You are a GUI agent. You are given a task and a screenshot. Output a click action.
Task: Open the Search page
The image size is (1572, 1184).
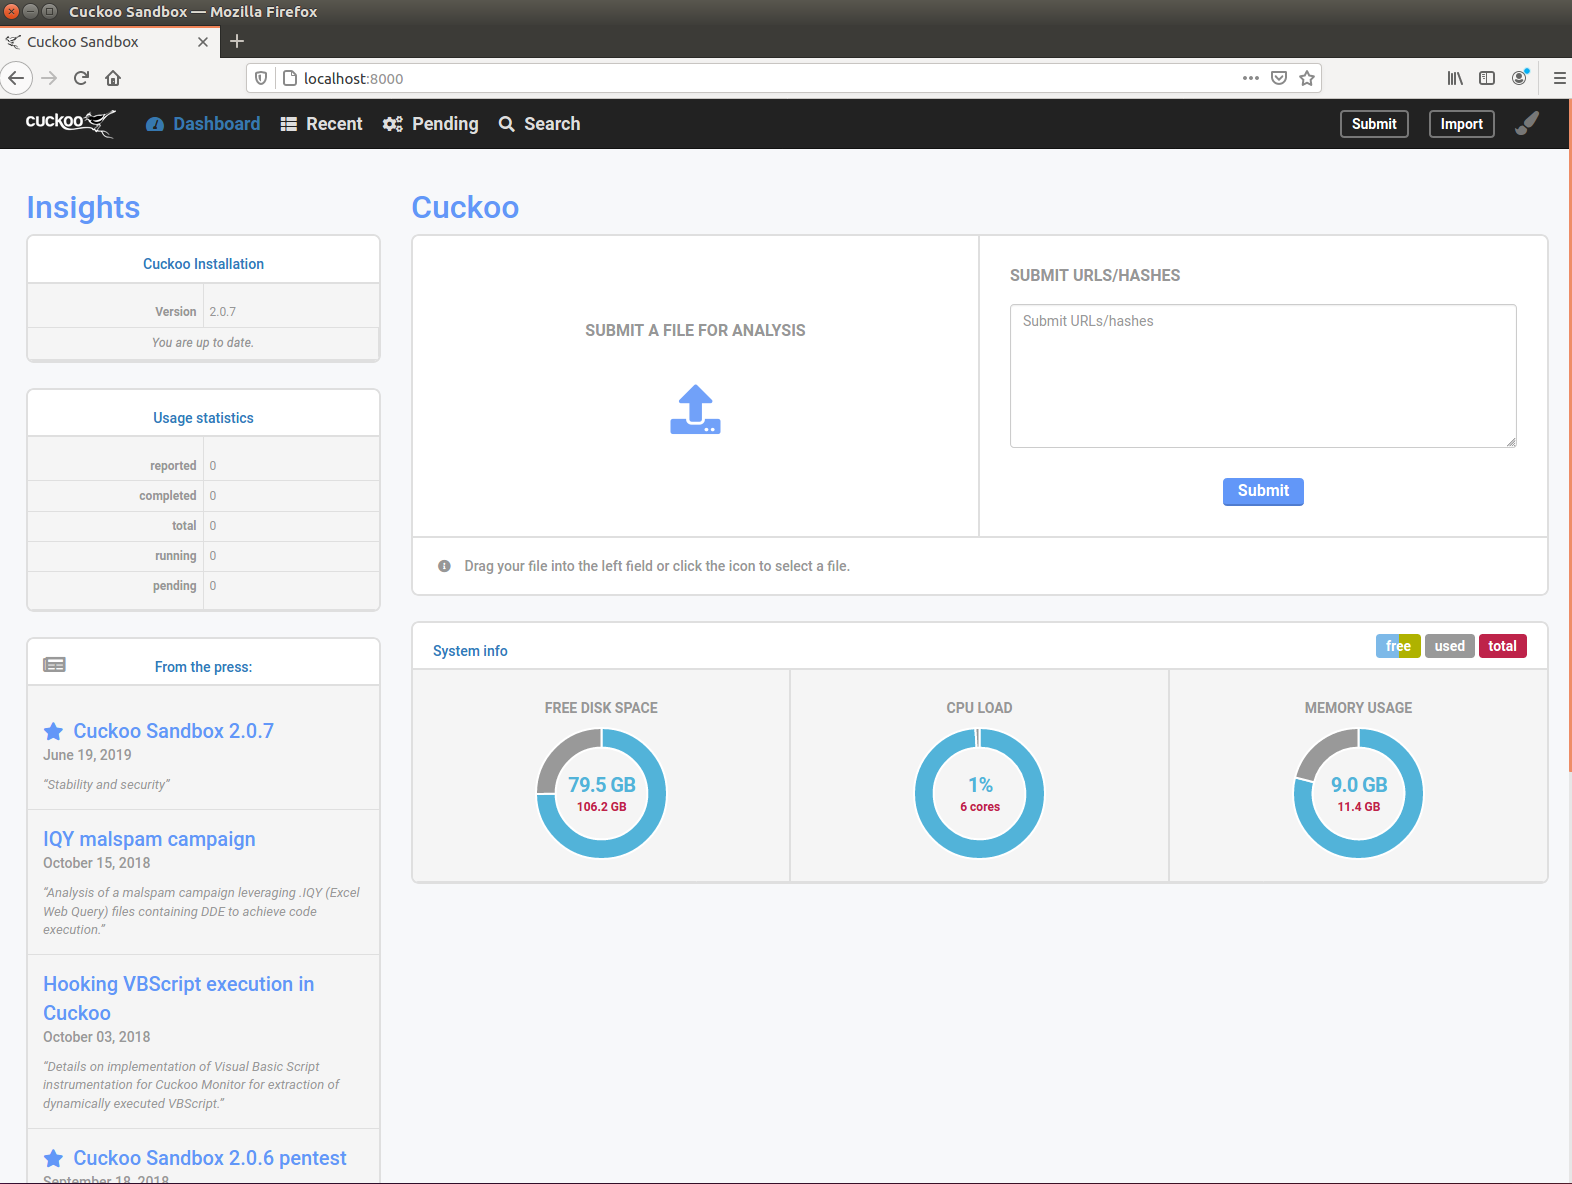pyautogui.click(x=539, y=124)
